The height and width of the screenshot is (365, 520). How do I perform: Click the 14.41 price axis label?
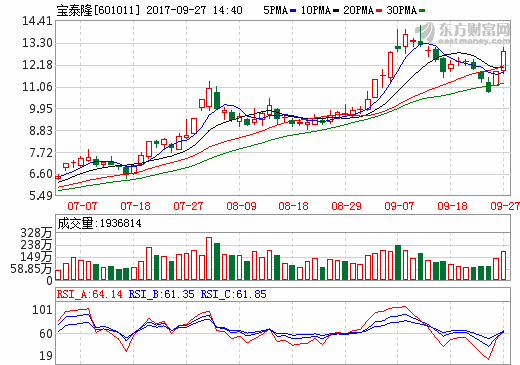(x=37, y=21)
